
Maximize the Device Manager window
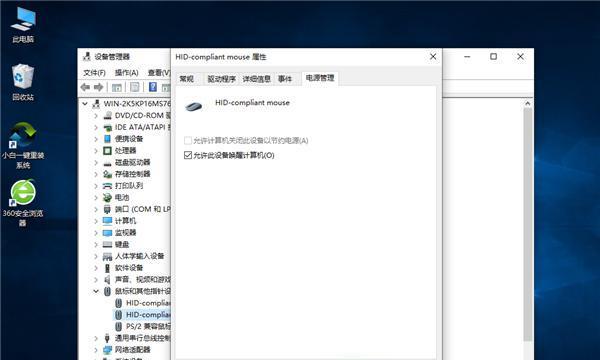click(x=494, y=57)
